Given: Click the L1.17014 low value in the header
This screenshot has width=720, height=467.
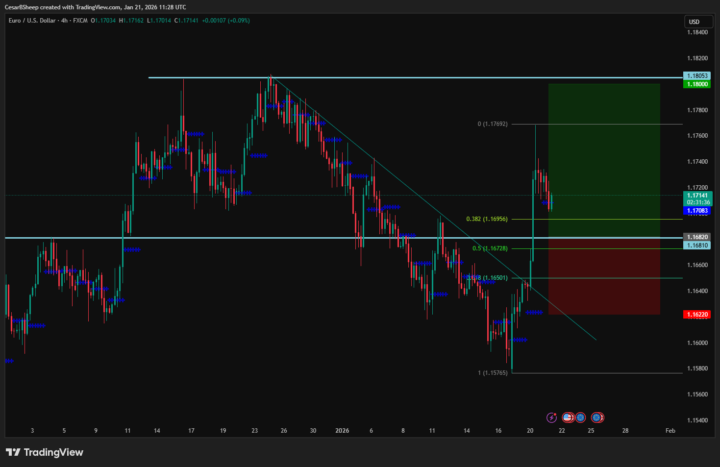Looking at the screenshot, I should pyautogui.click(x=159, y=20).
